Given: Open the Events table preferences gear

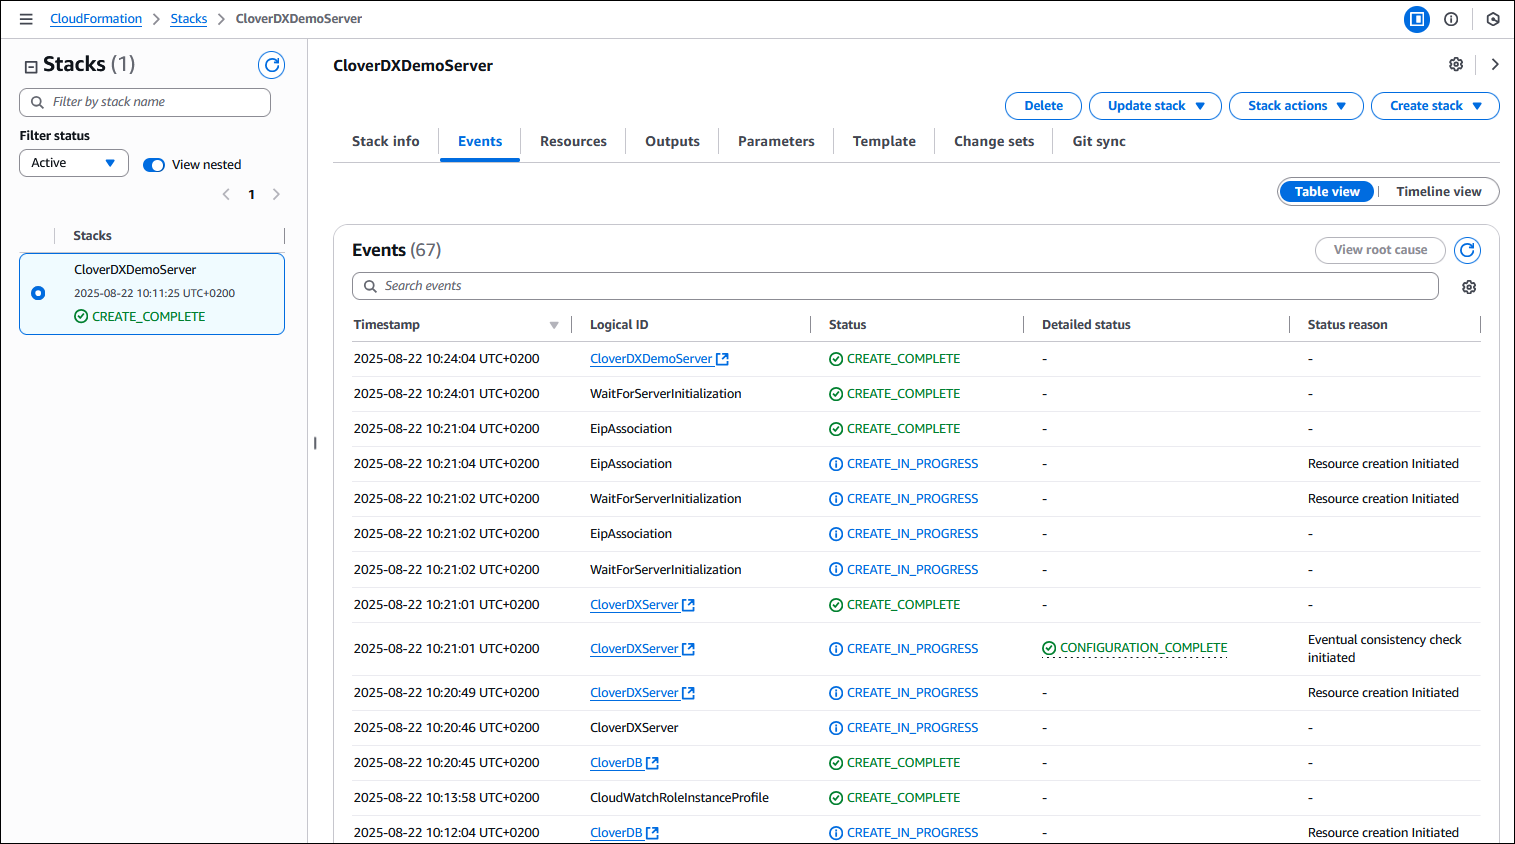Looking at the screenshot, I should [1468, 287].
